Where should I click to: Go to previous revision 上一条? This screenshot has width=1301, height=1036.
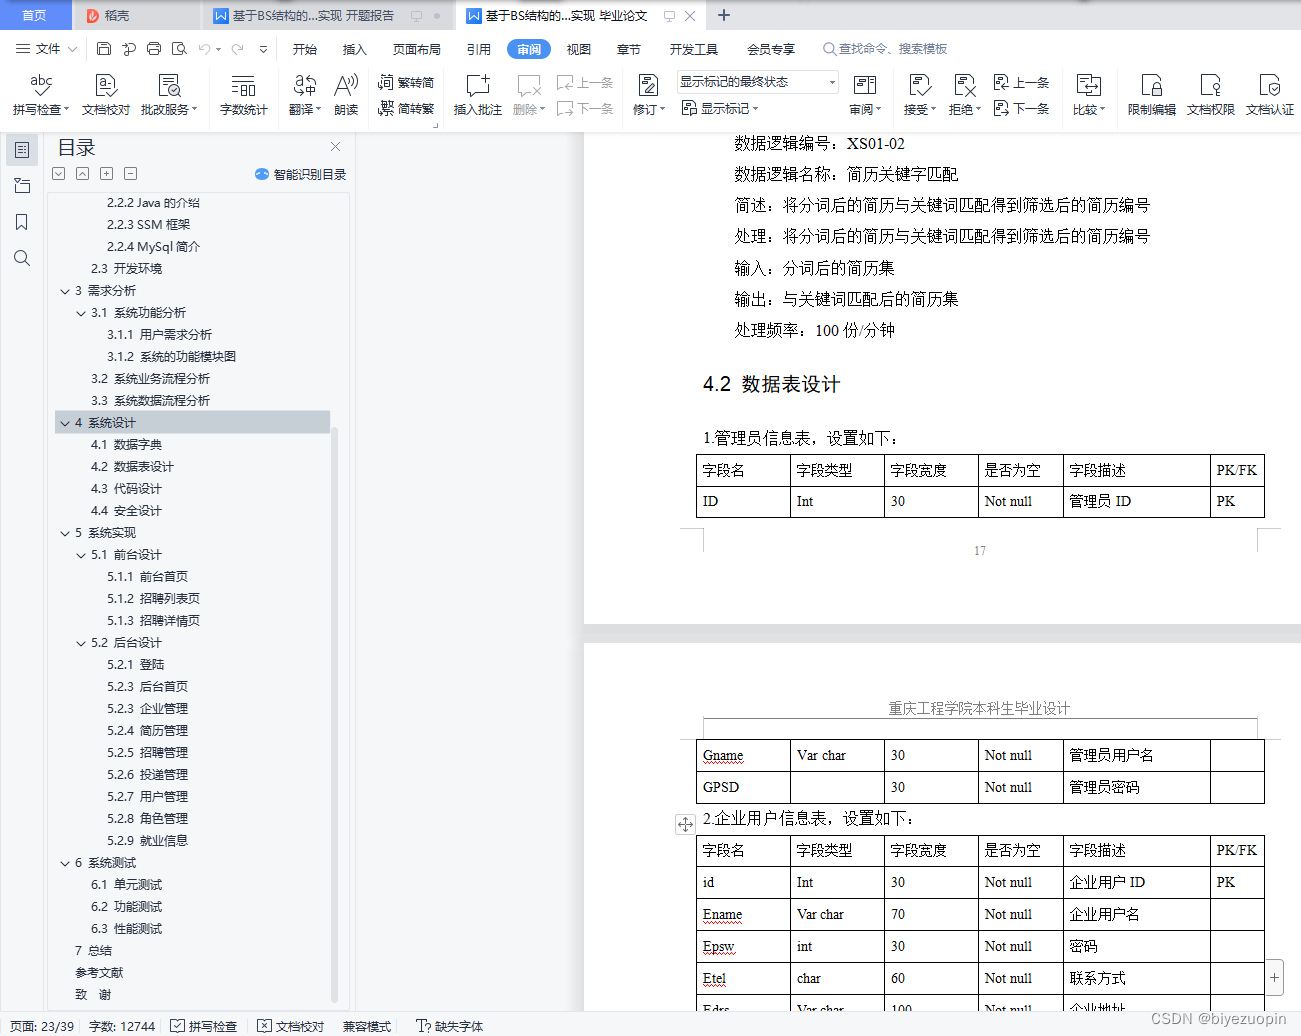pos(1022,82)
